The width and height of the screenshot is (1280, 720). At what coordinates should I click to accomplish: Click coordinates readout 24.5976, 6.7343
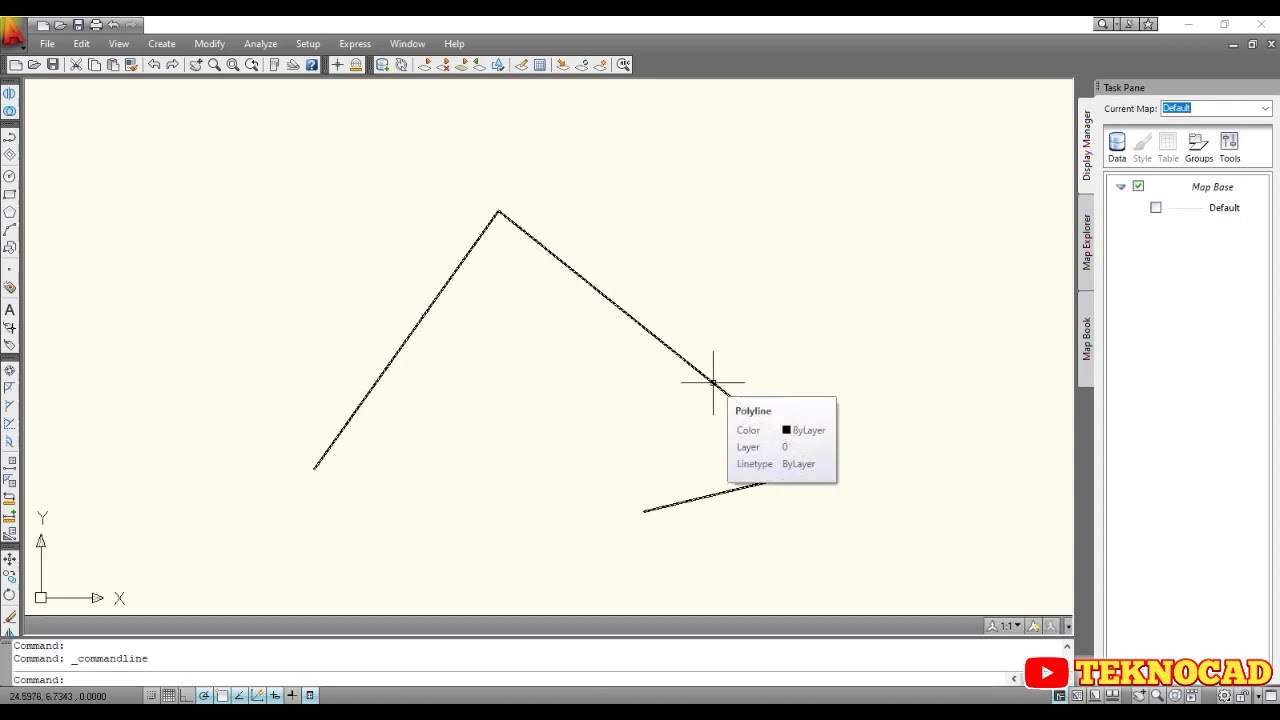click(58, 696)
